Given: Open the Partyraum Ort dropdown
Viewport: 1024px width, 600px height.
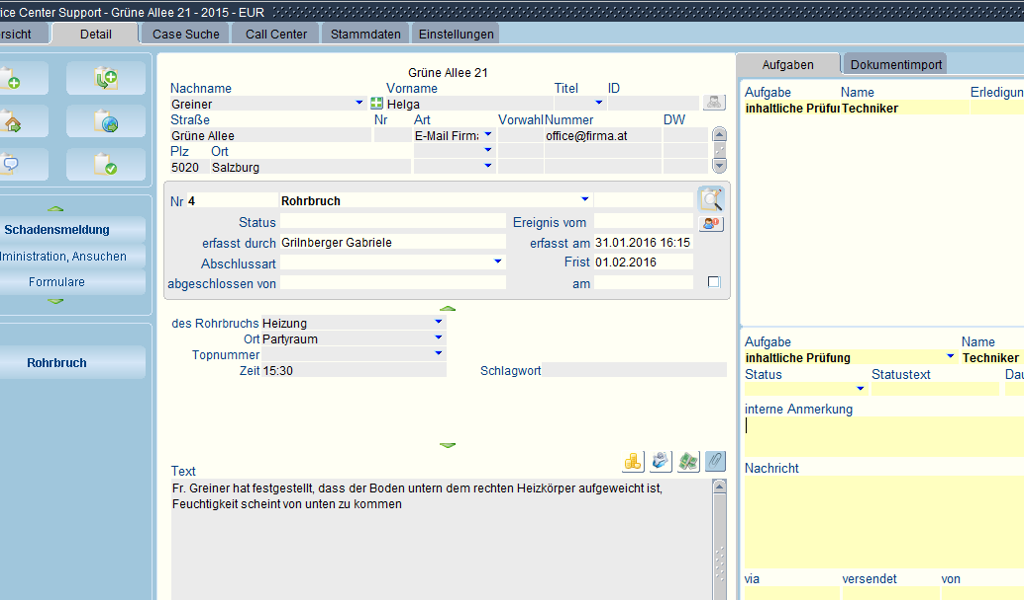Looking at the screenshot, I should (438, 338).
